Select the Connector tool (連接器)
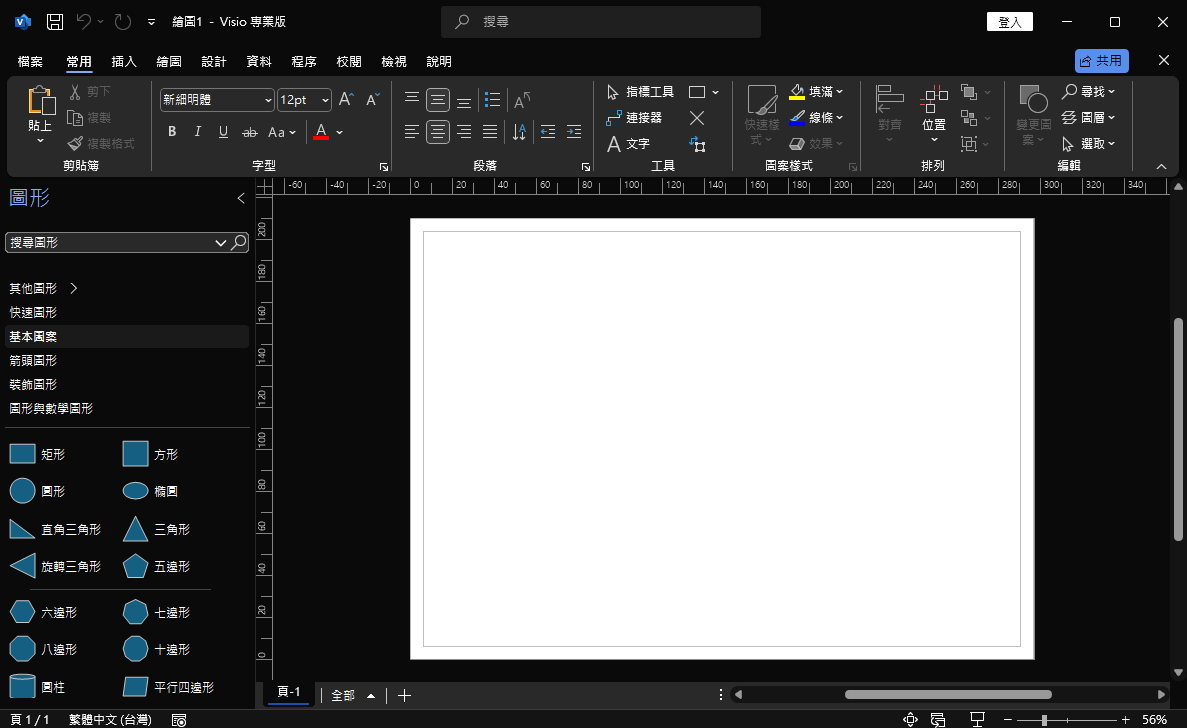The width and height of the screenshot is (1187, 728). (634, 118)
